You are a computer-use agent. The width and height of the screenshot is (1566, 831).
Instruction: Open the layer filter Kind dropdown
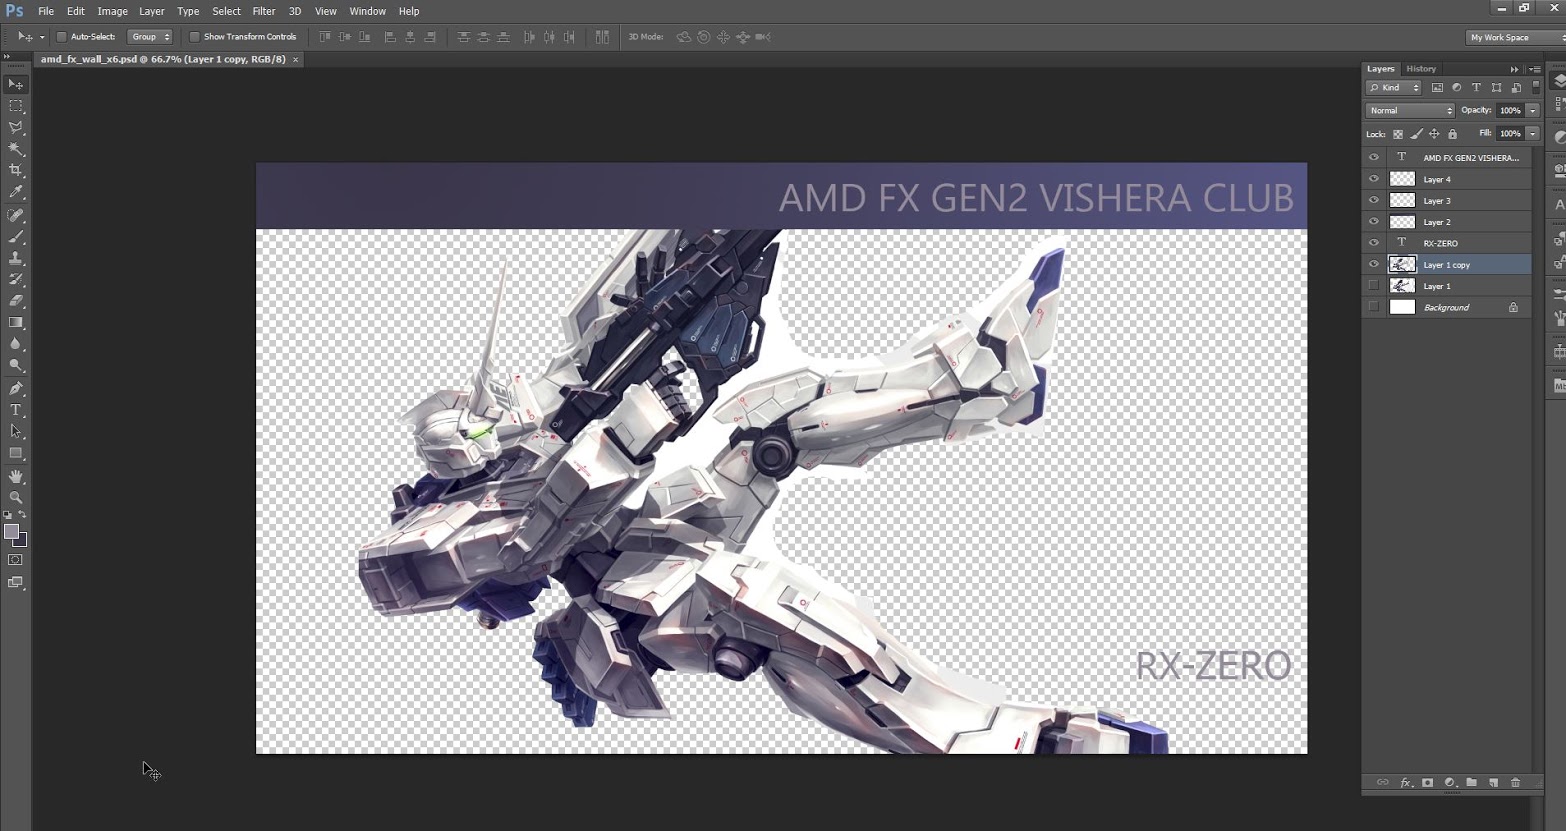(1394, 88)
